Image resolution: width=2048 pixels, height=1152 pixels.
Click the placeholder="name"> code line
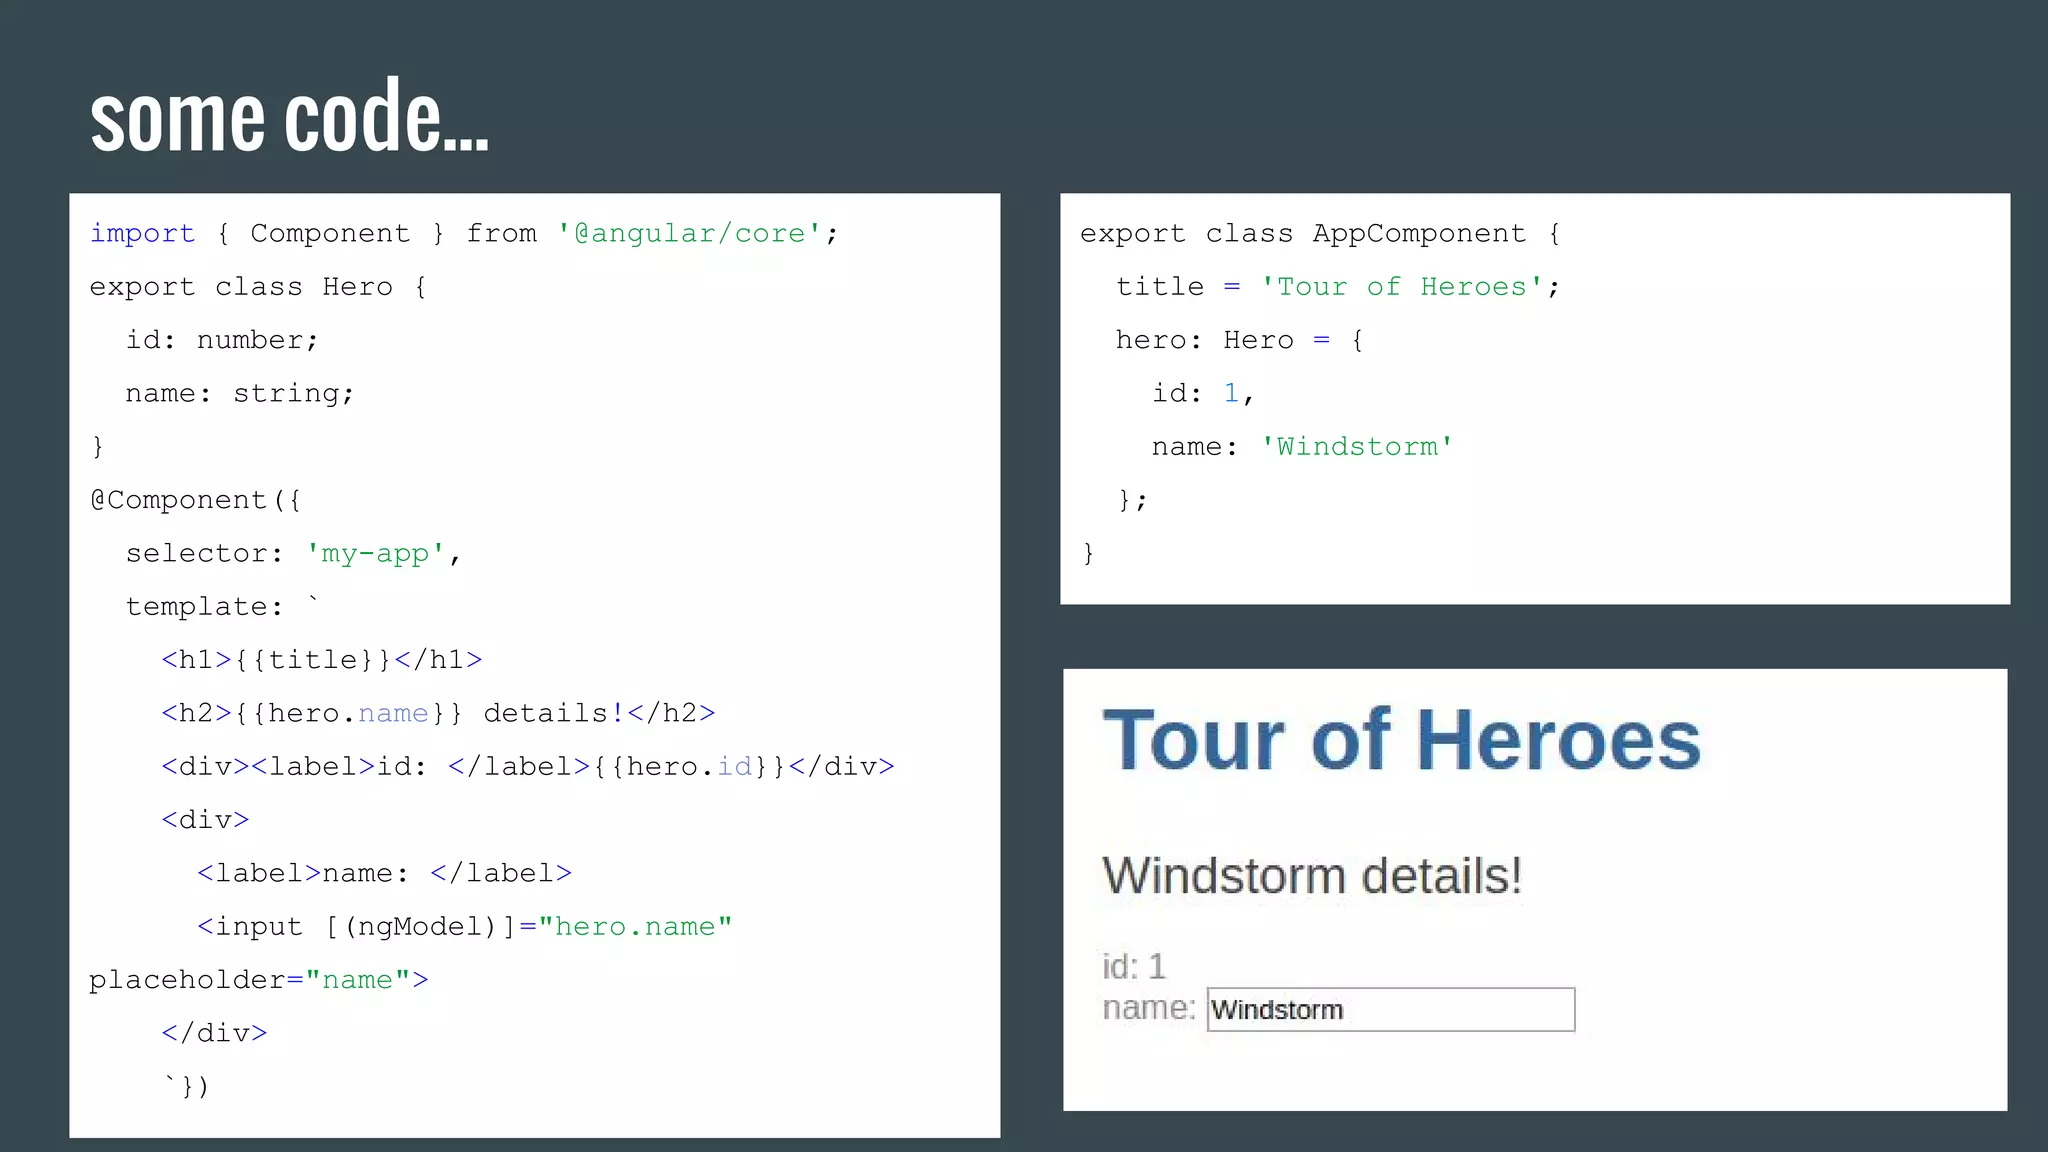click(x=259, y=980)
